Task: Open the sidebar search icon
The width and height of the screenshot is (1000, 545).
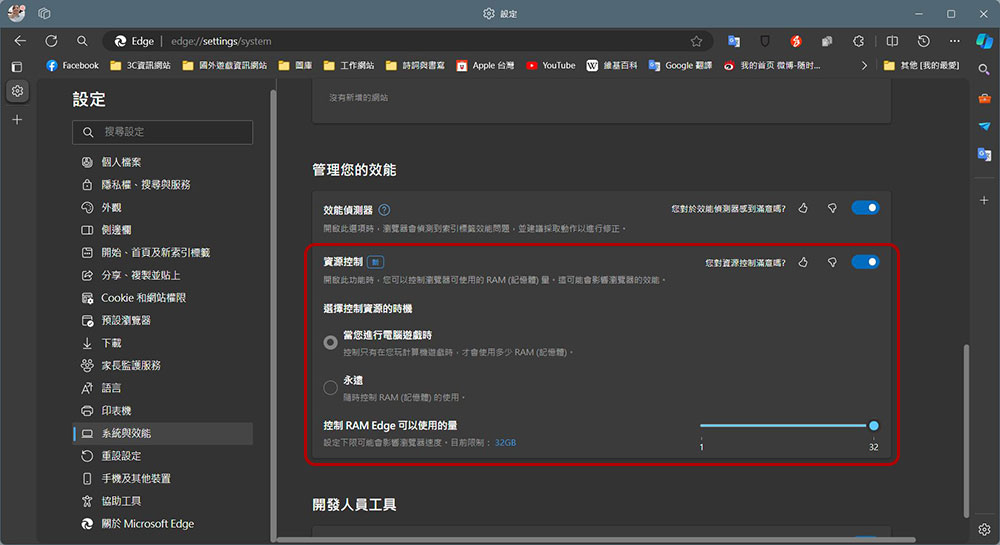Action: [x=984, y=69]
